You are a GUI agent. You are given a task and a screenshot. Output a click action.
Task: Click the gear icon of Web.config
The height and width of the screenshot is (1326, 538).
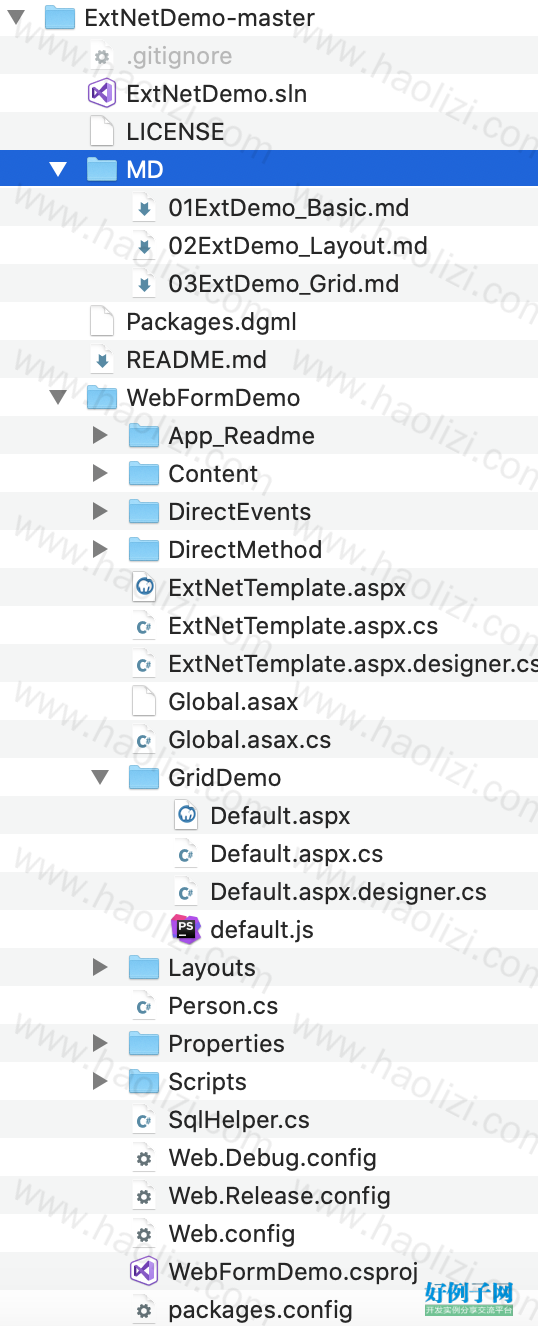coord(144,1234)
